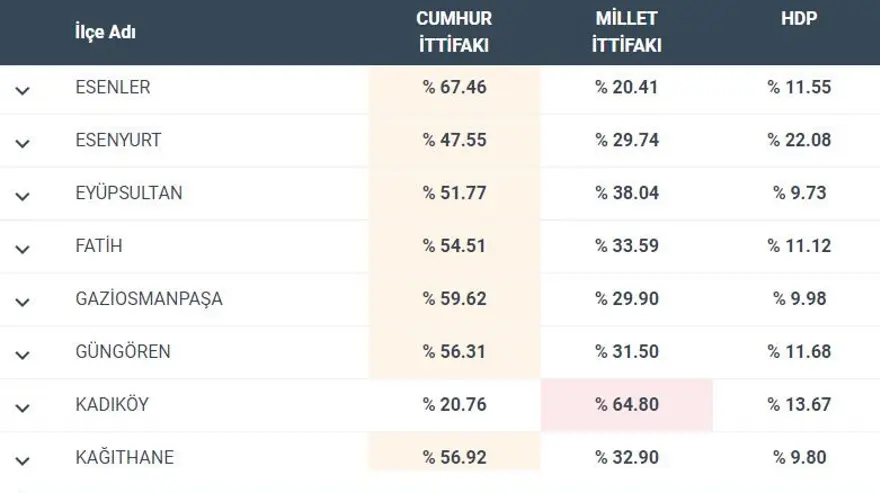Open the KAĞITHANE row chevron
The height and width of the screenshot is (493, 880).
click(23, 461)
